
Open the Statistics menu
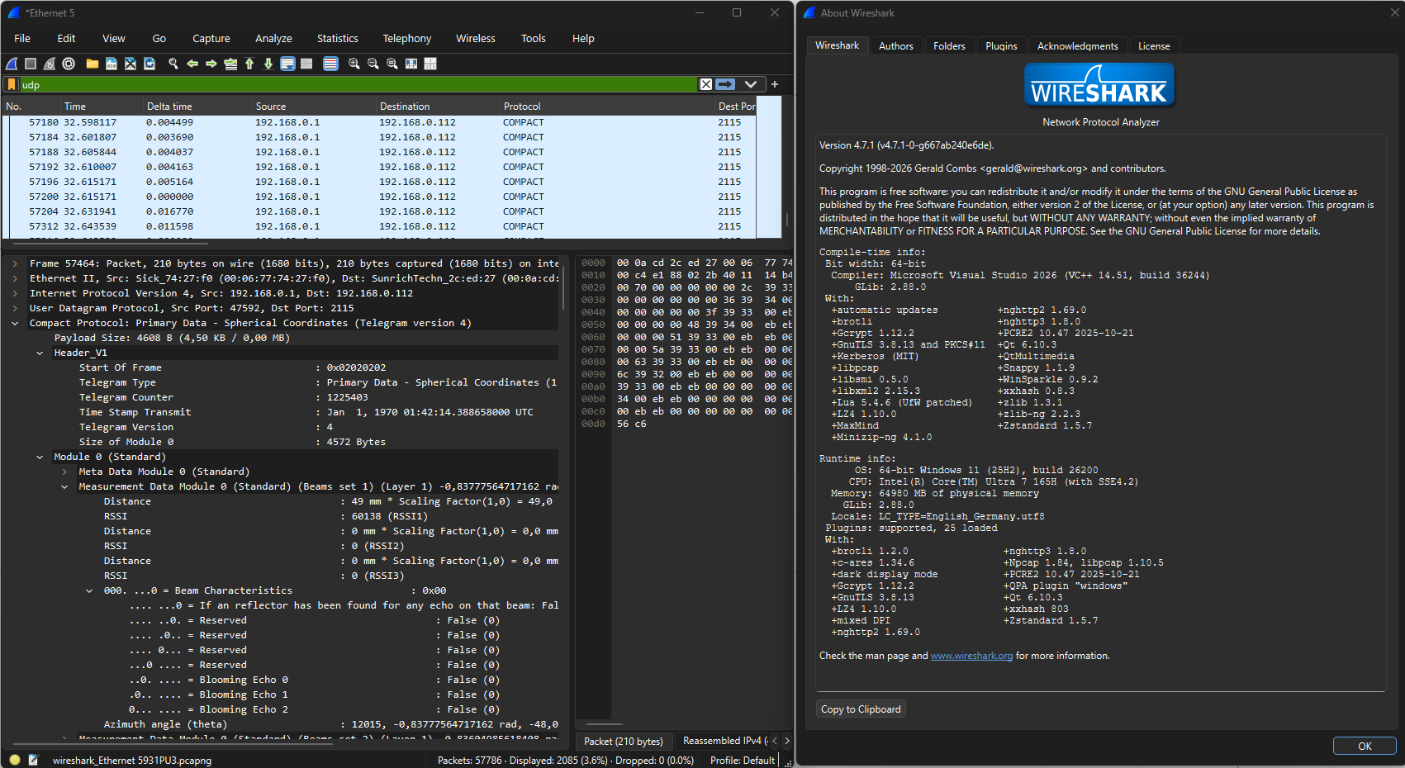337,38
